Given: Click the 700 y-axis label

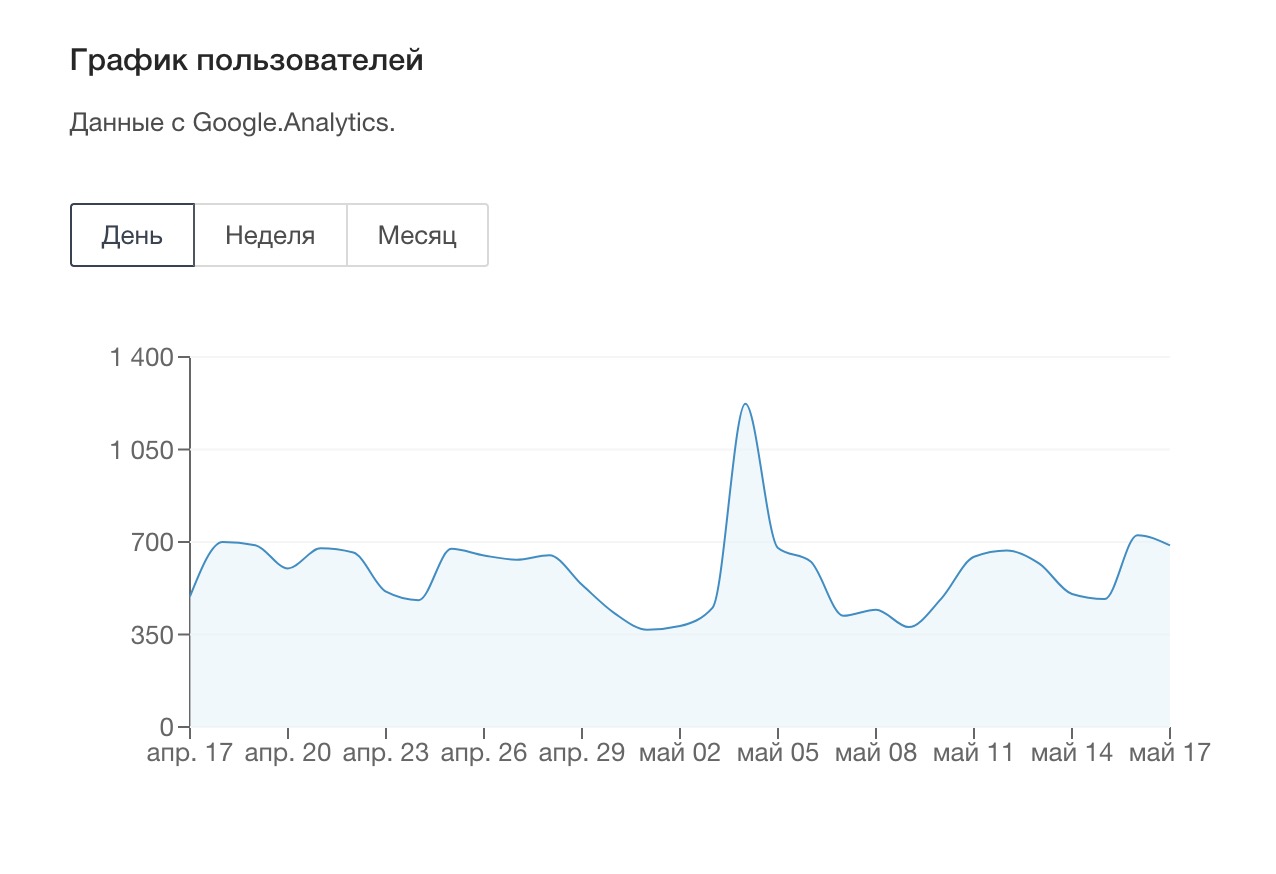Looking at the screenshot, I should click(153, 542).
